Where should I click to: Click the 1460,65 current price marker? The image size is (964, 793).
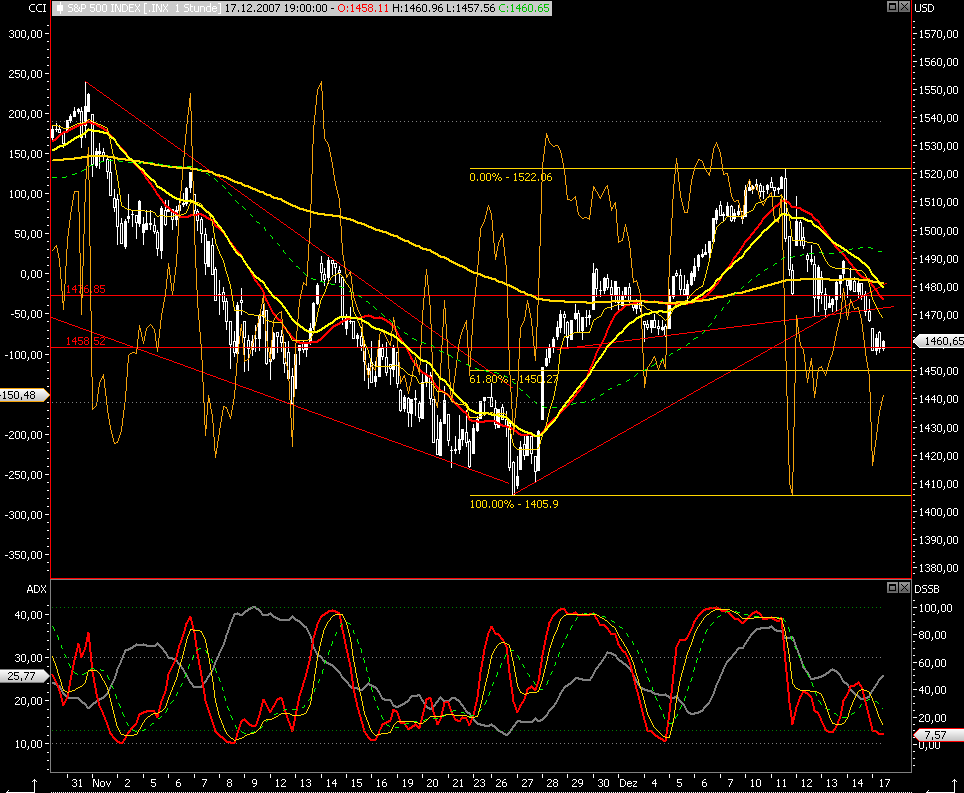click(x=939, y=341)
